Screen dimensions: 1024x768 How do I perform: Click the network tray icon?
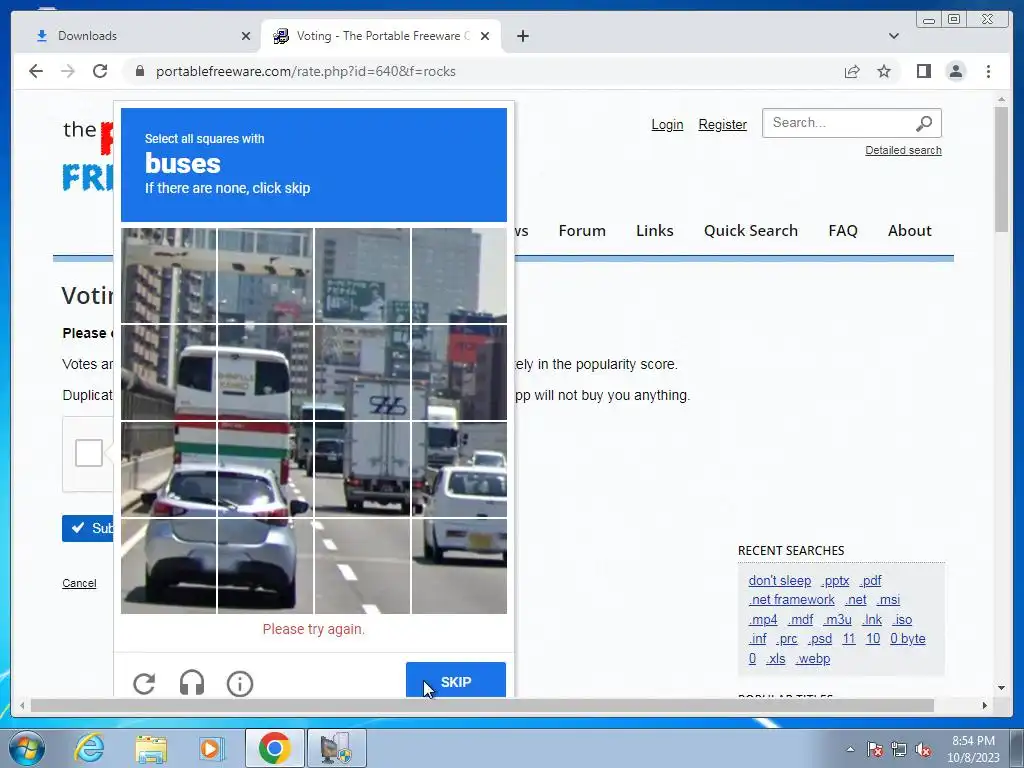point(899,750)
